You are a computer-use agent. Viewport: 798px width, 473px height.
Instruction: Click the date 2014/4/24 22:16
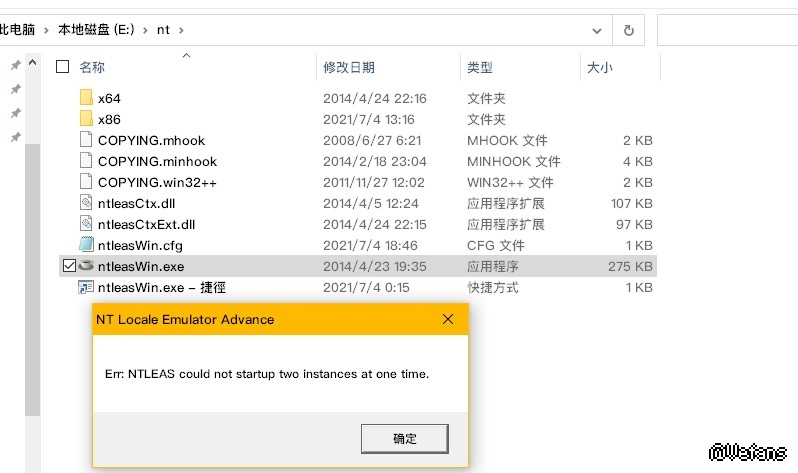pos(375,98)
